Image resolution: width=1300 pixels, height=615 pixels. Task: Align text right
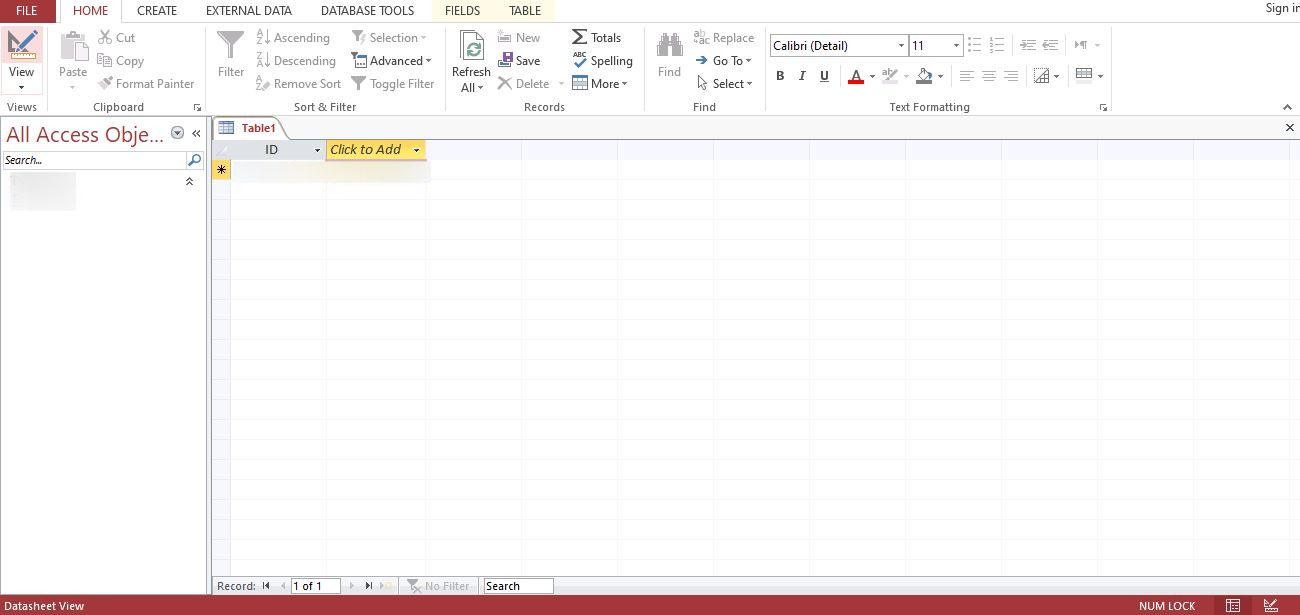1011,76
